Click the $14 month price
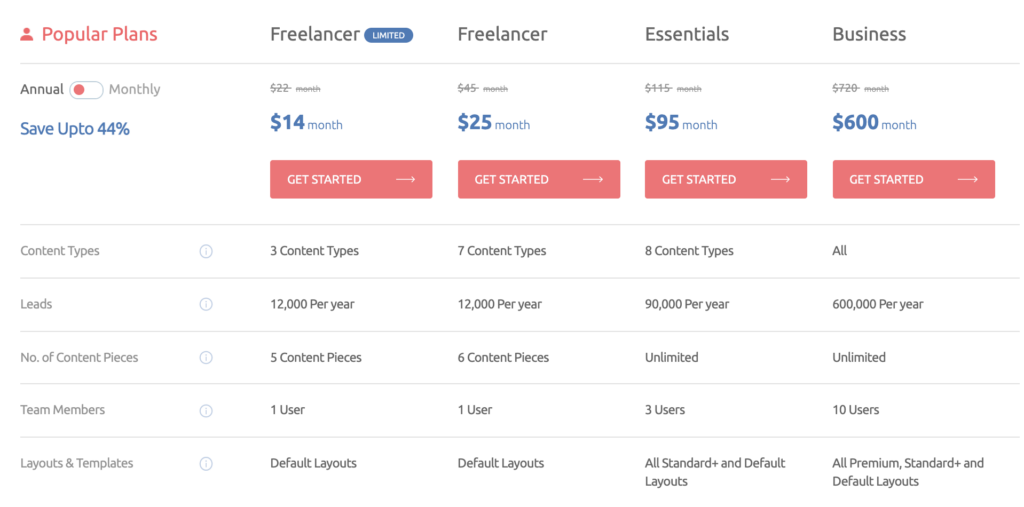 pos(306,122)
